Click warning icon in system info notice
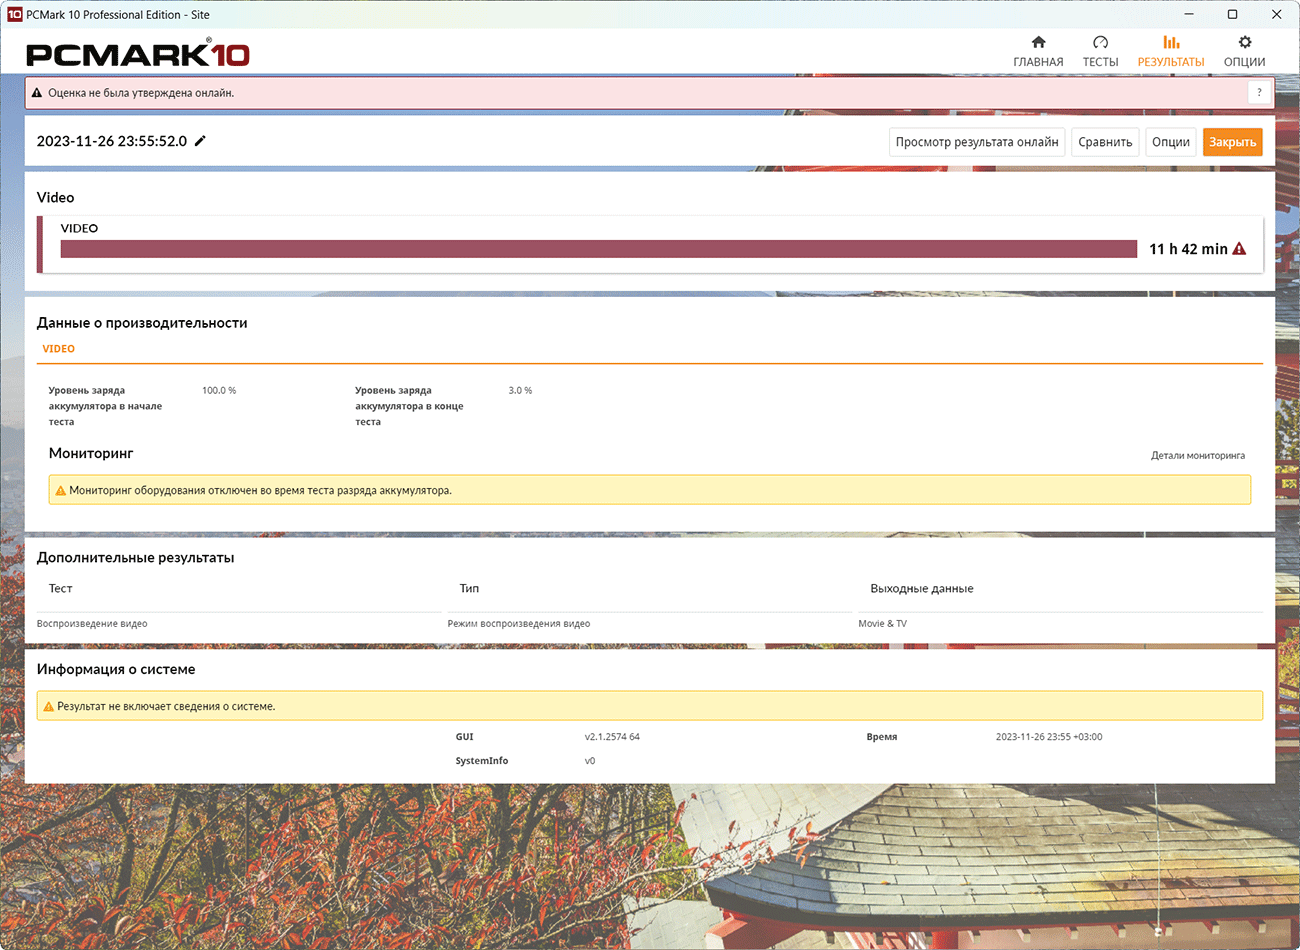This screenshot has width=1300, height=950. (48, 707)
